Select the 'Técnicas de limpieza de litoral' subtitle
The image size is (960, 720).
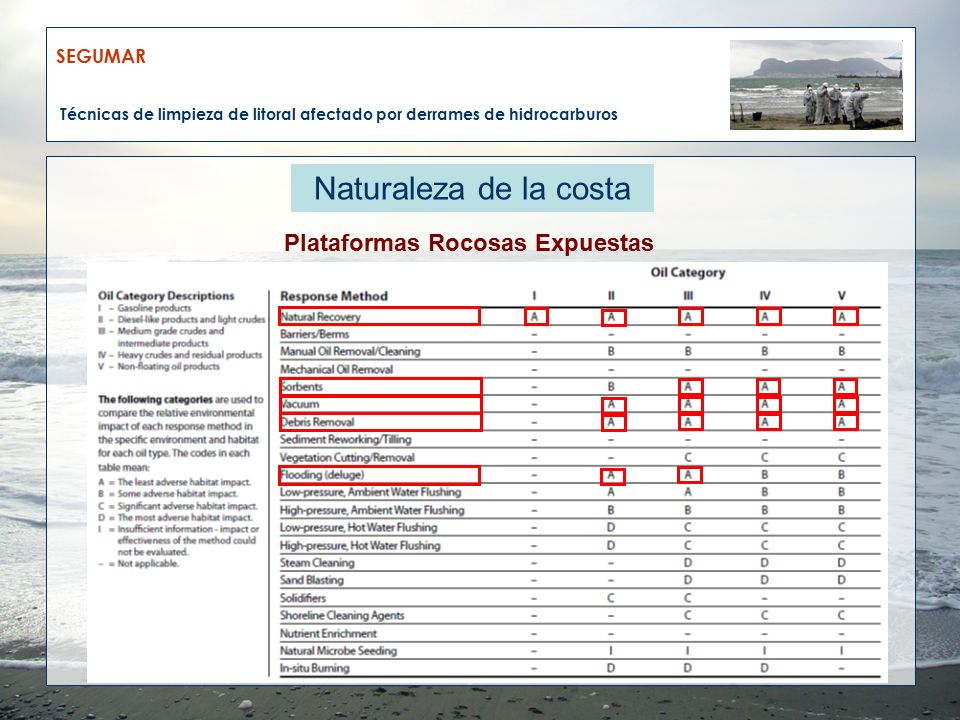click(x=339, y=114)
